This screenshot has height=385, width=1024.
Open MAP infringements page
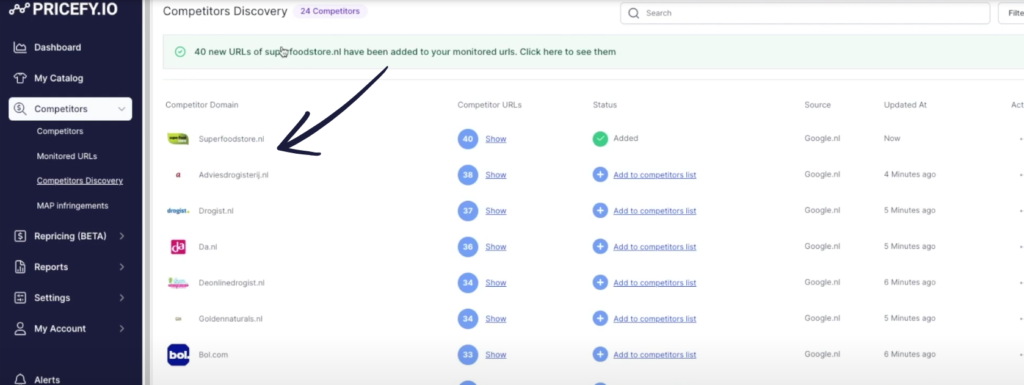click(72, 206)
